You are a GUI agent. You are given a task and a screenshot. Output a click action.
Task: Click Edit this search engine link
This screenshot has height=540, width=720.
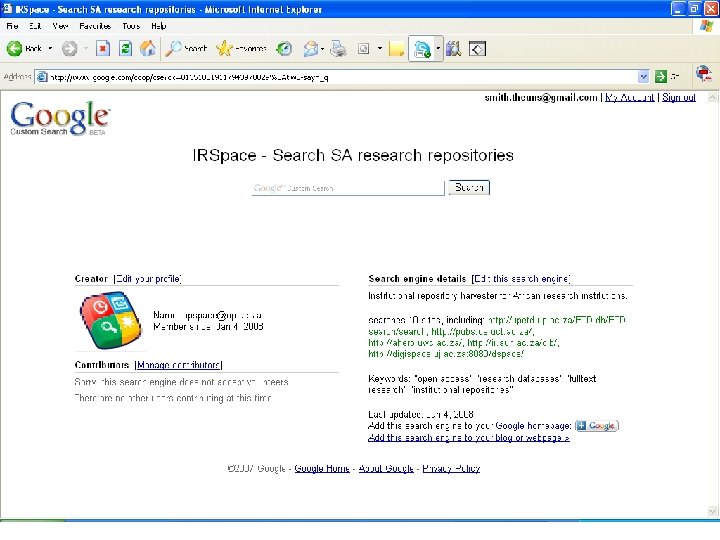[x=522, y=279]
